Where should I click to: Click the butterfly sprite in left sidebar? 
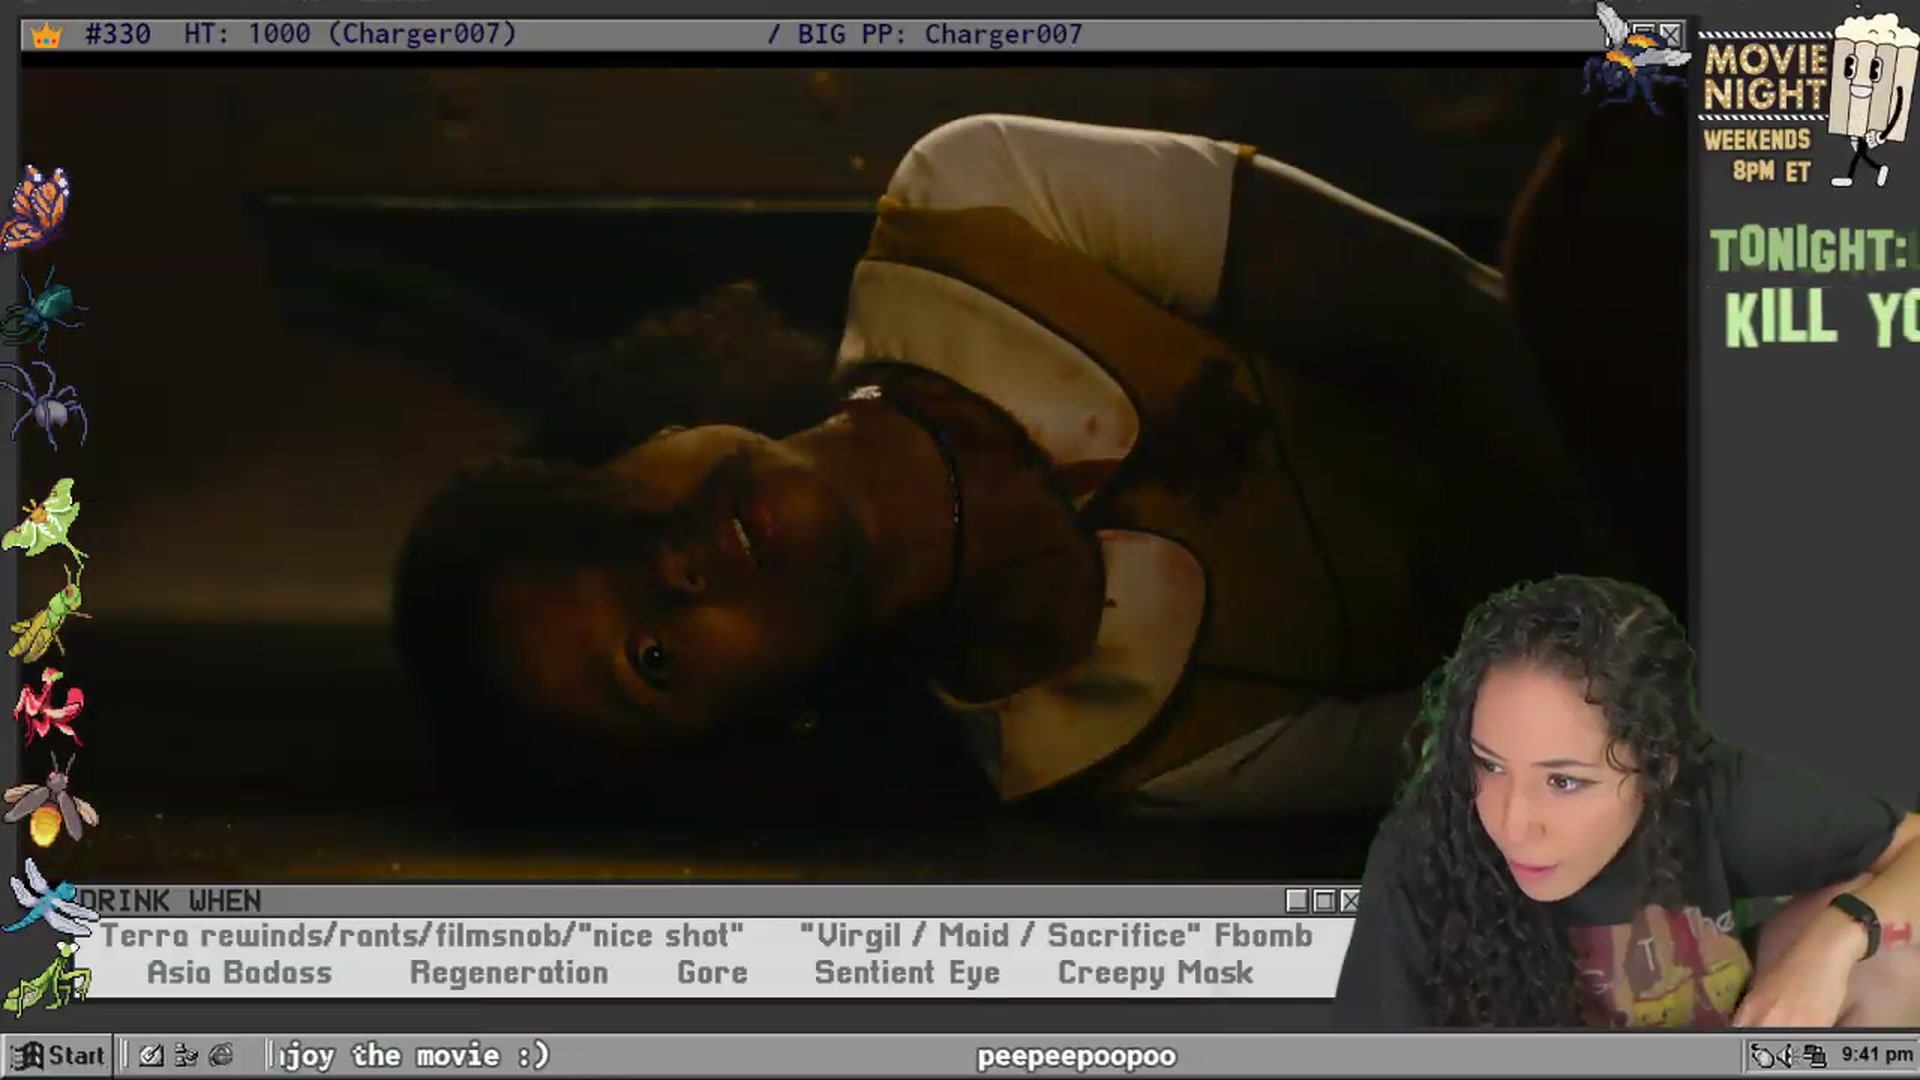coord(36,207)
